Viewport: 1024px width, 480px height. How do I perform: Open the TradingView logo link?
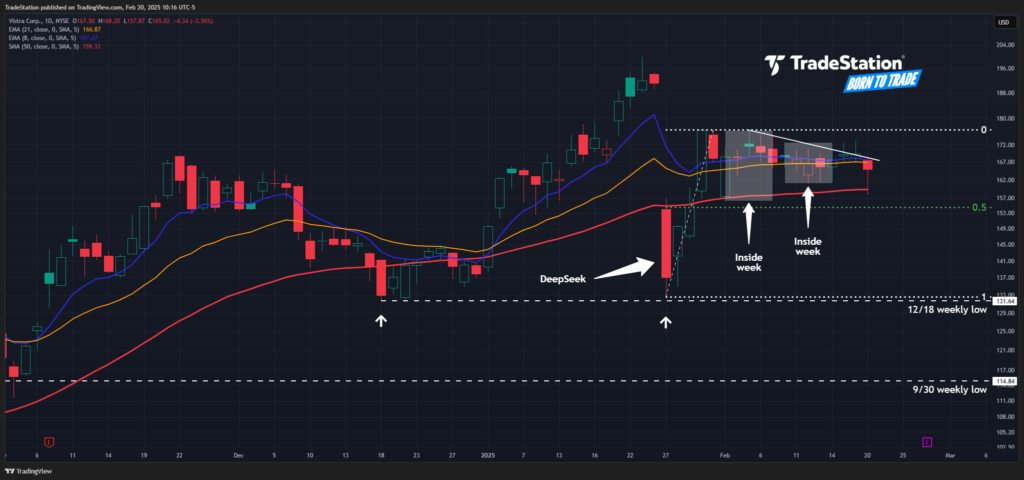pos(27,471)
